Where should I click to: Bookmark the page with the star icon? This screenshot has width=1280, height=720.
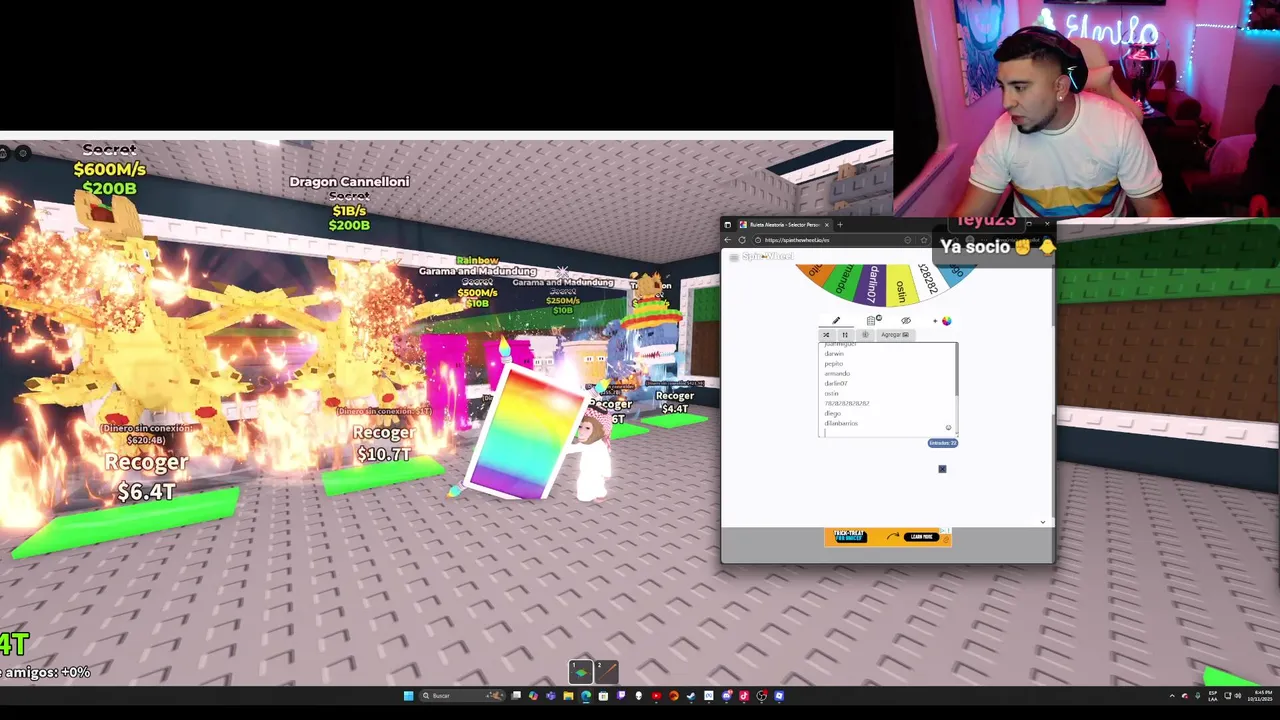point(924,240)
